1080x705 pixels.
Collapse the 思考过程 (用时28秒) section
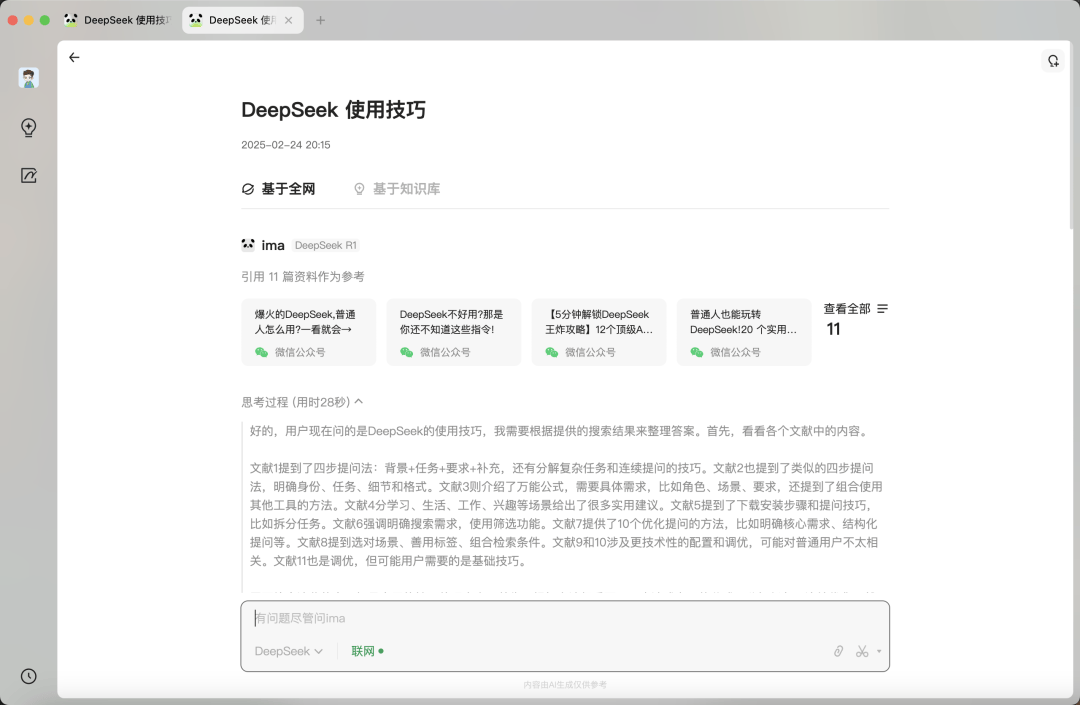[x=302, y=402]
